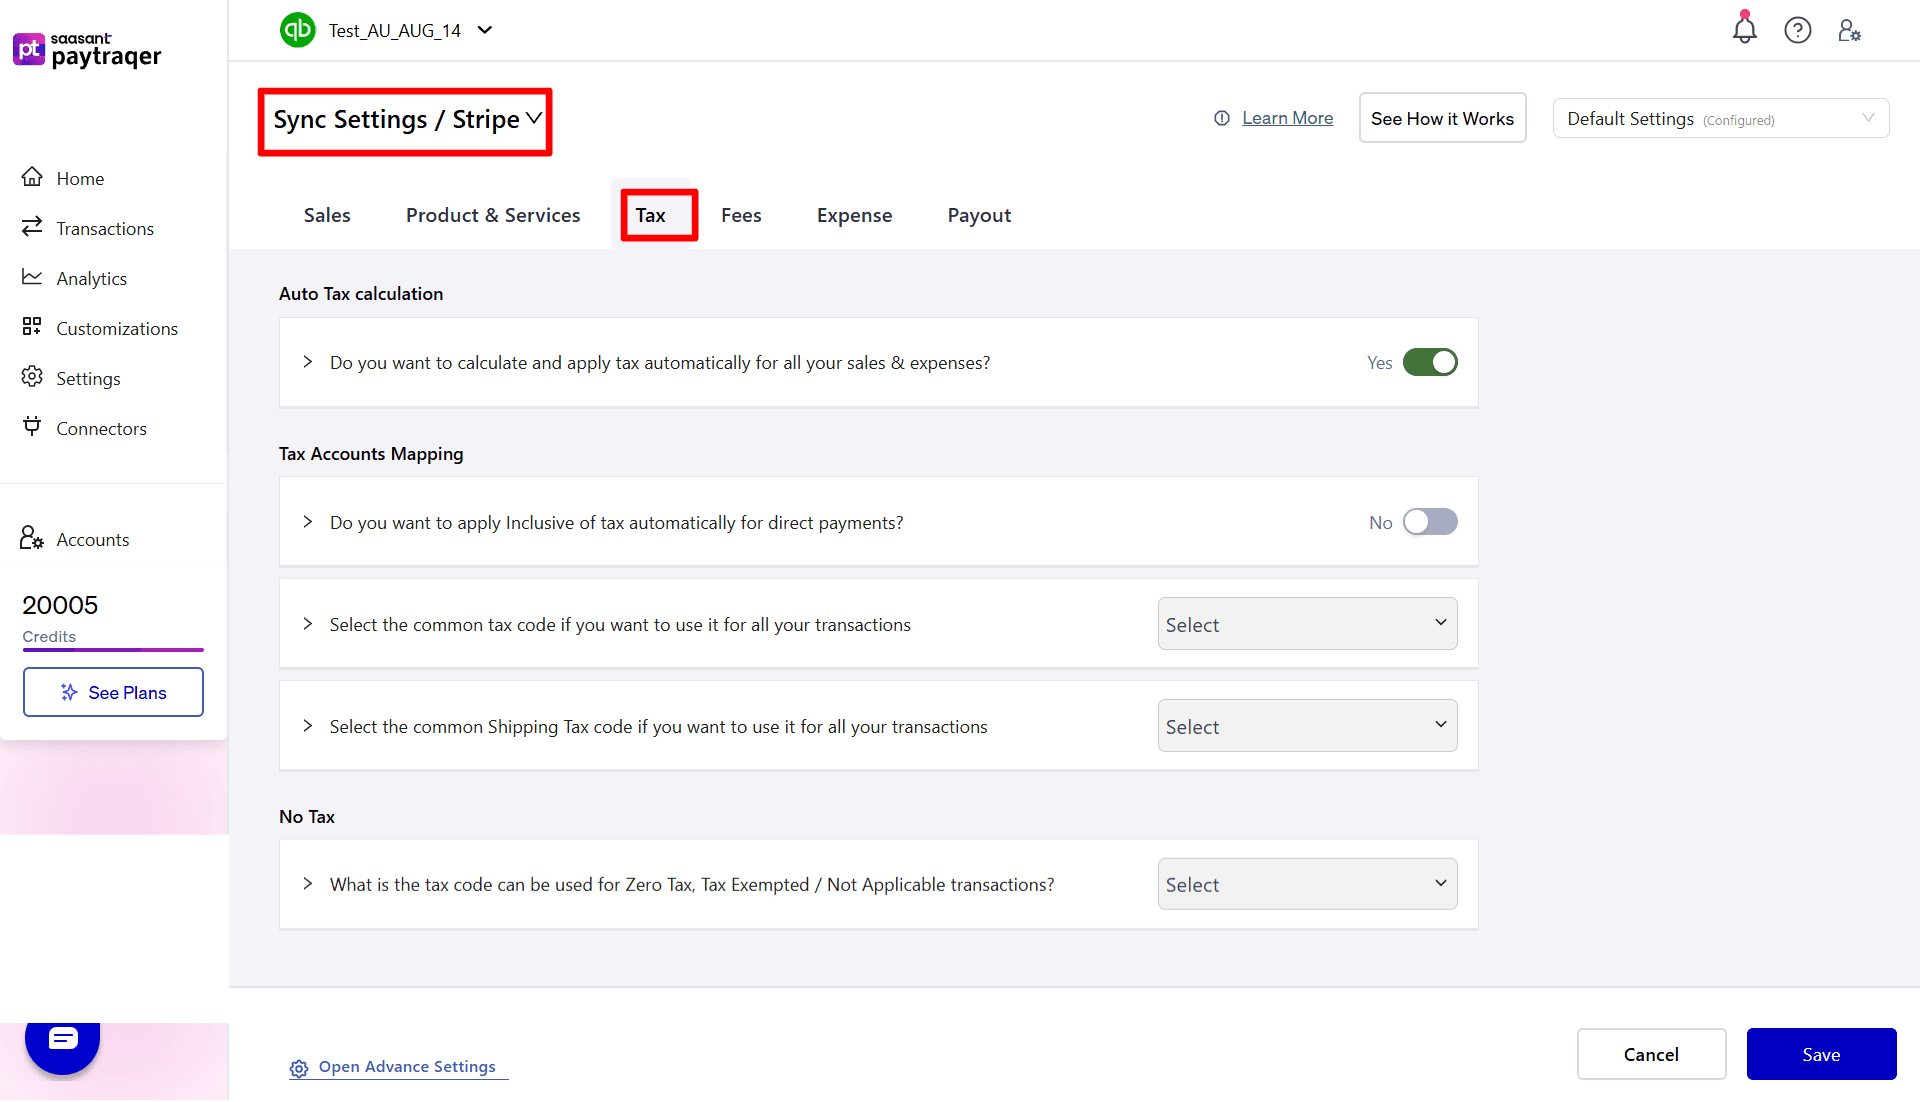
Task: Open the Home section in the sidebar
Action: [80, 178]
